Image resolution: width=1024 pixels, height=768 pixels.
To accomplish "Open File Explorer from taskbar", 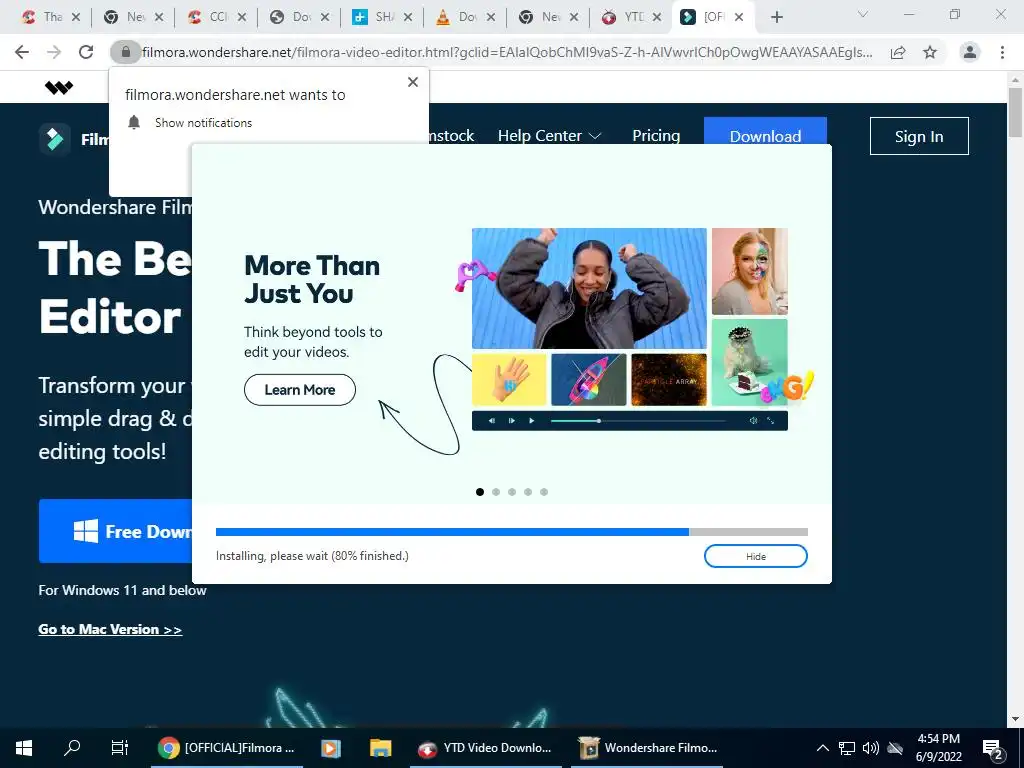I will click(x=380, y=748).
